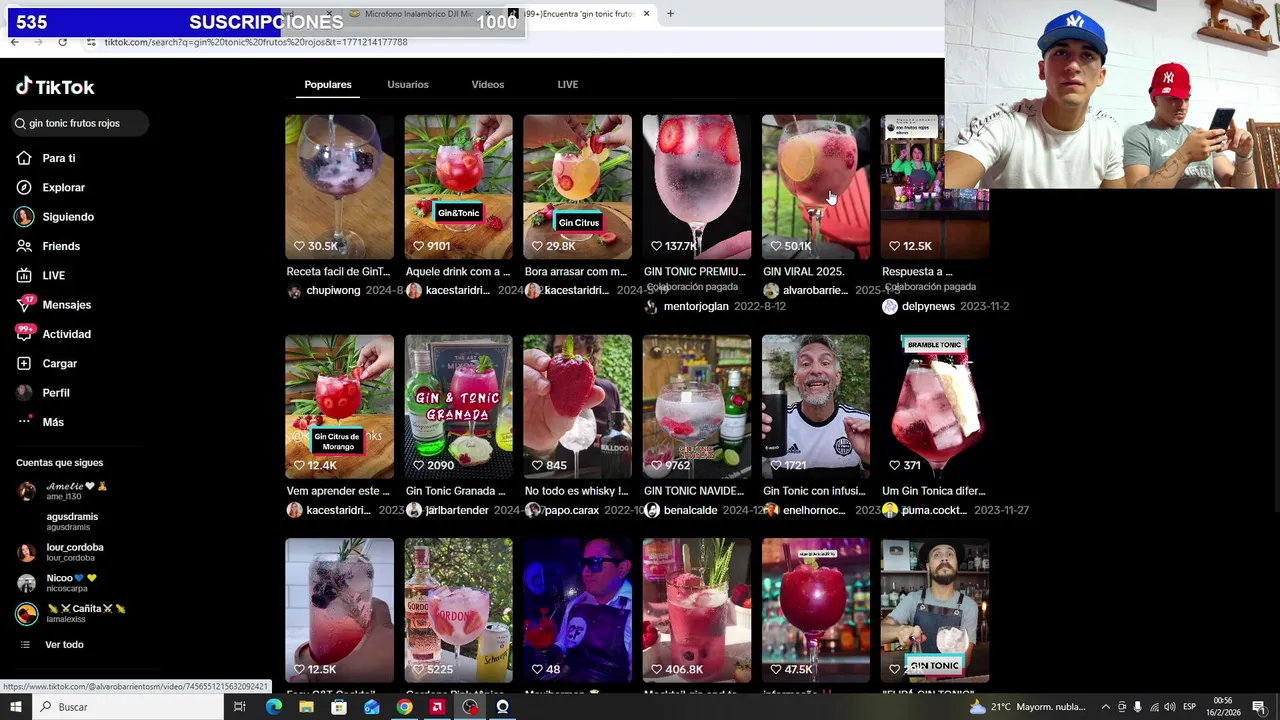Open File Explorer from taskbar
This screenshot has height=720, width=1280.
(306, 707)
